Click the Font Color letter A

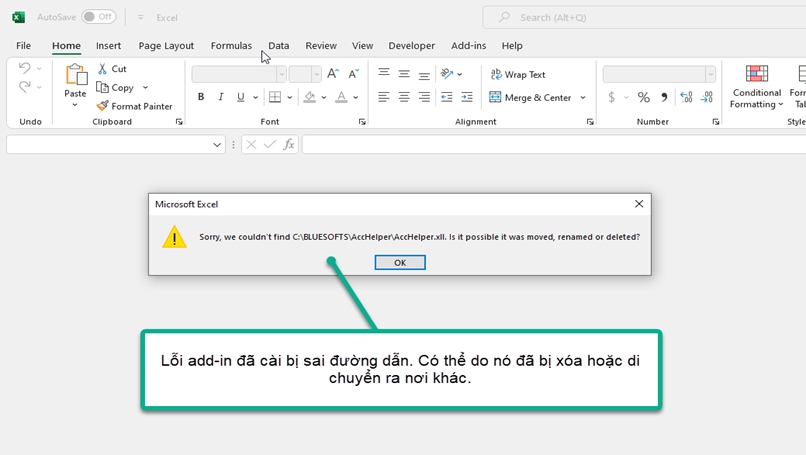pyautogui.click(x=341, y=97)
